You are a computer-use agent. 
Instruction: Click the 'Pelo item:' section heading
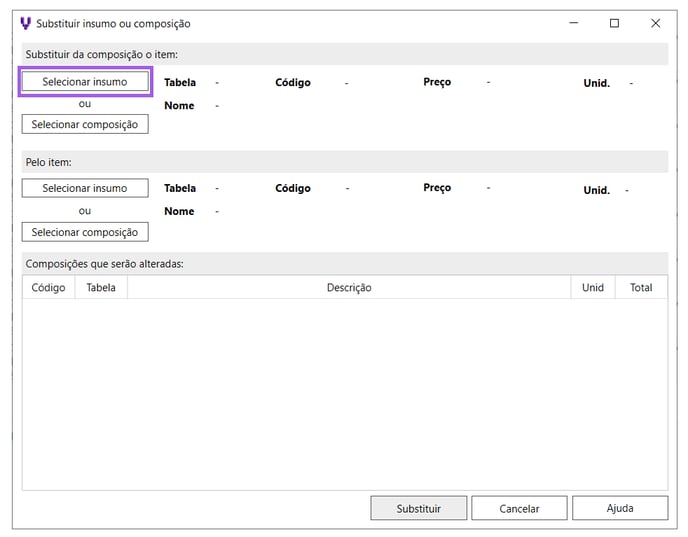click(48, 162)
